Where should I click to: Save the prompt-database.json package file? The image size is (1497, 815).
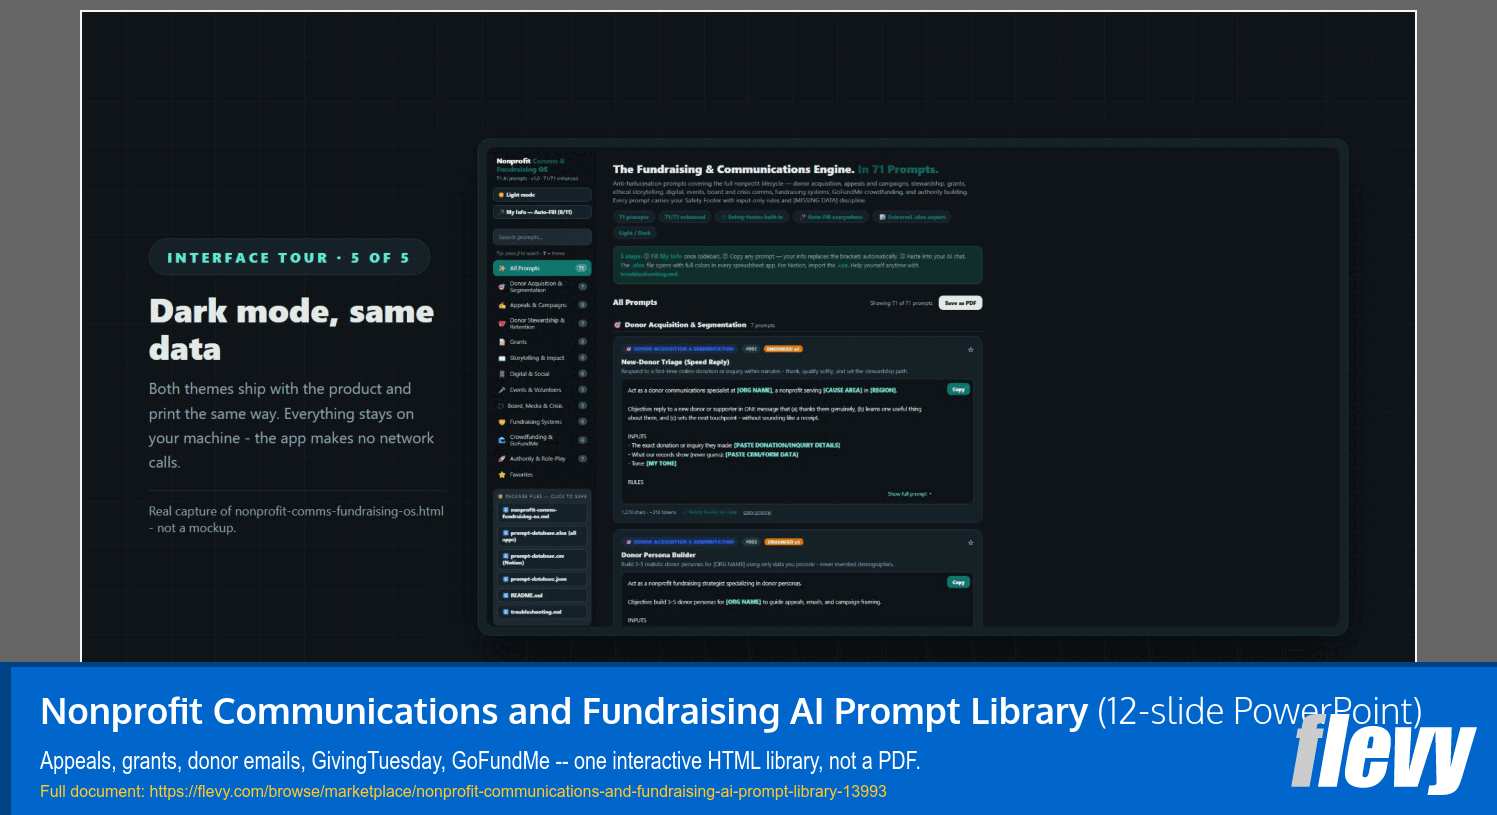543,579
